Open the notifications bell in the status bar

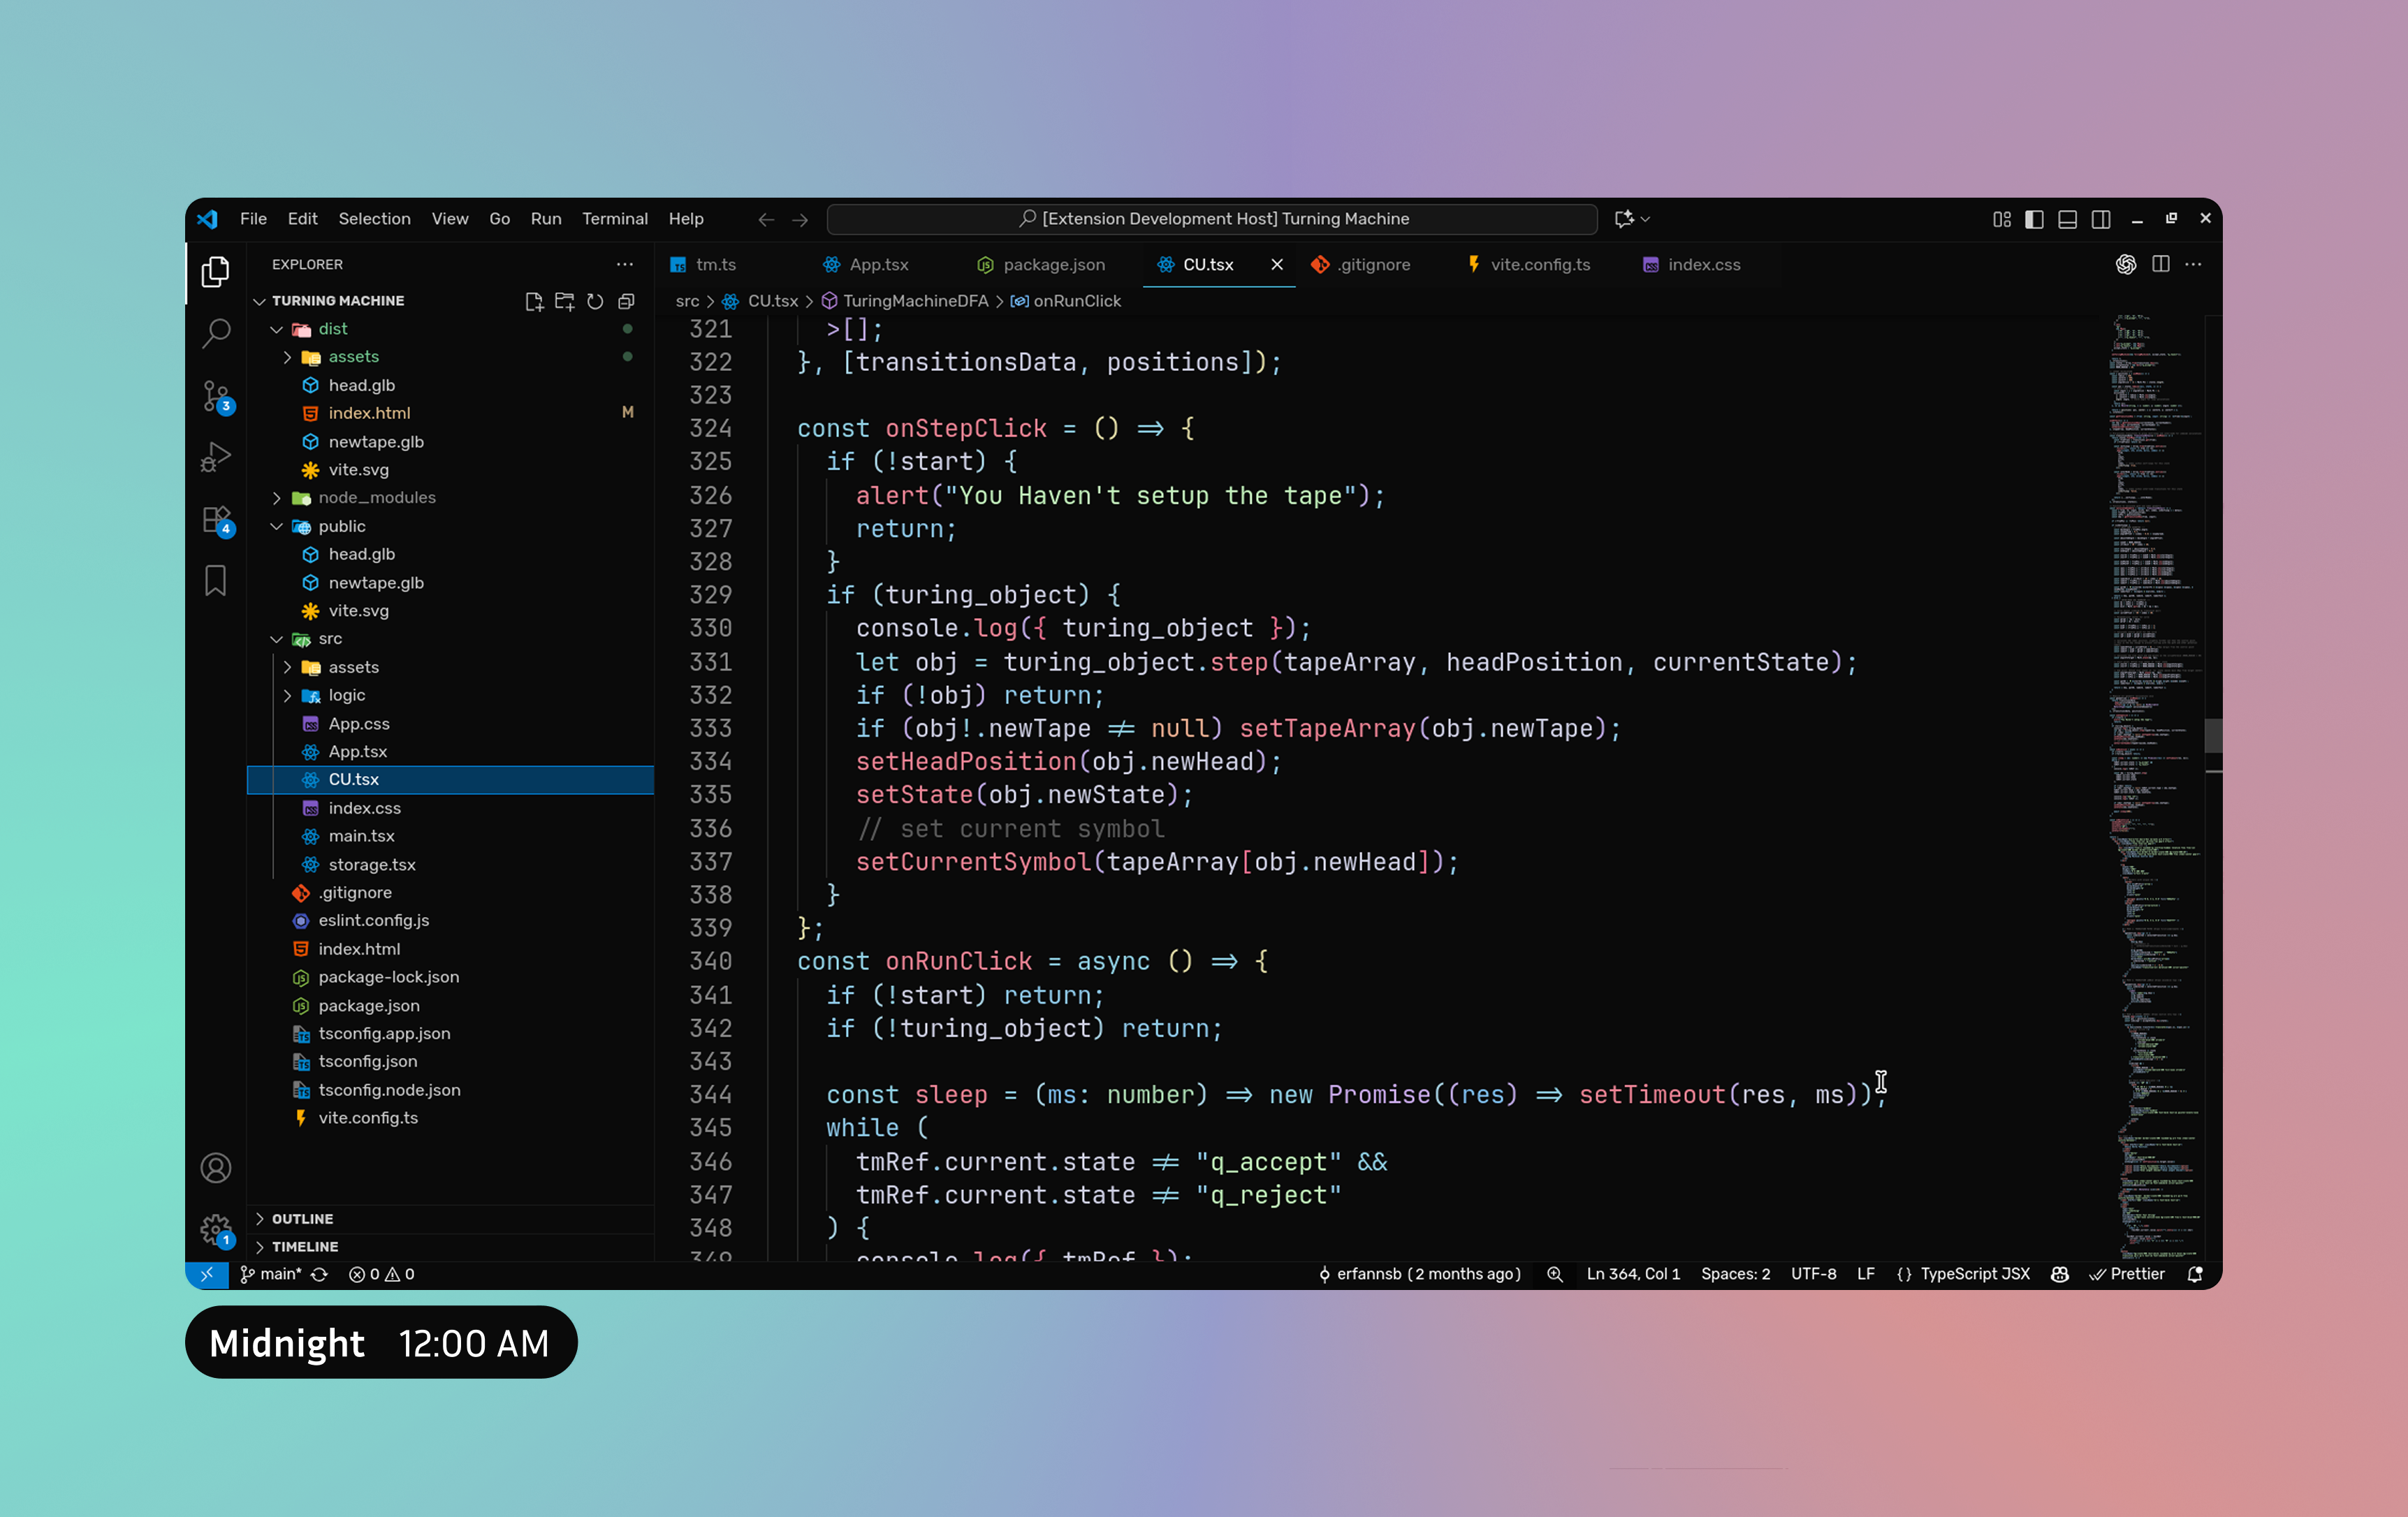2196,1274
